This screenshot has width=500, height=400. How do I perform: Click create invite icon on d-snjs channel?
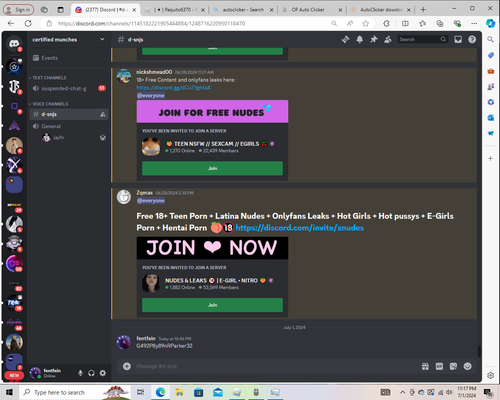103,114
